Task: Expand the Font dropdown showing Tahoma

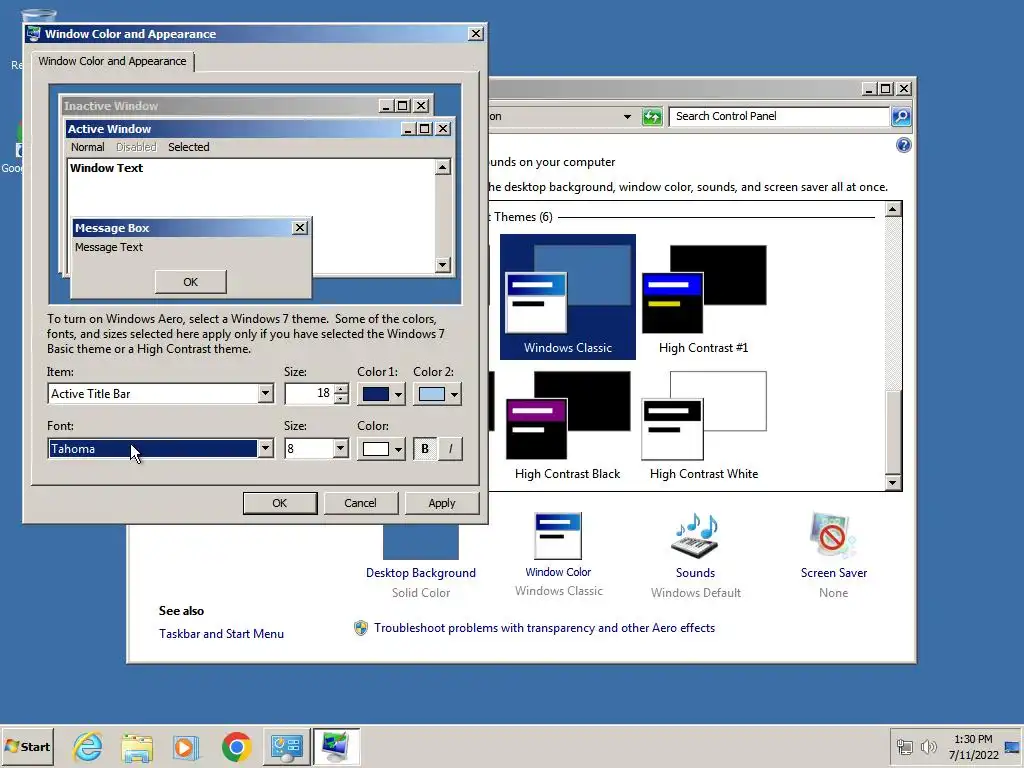Action: pos(265,449)
